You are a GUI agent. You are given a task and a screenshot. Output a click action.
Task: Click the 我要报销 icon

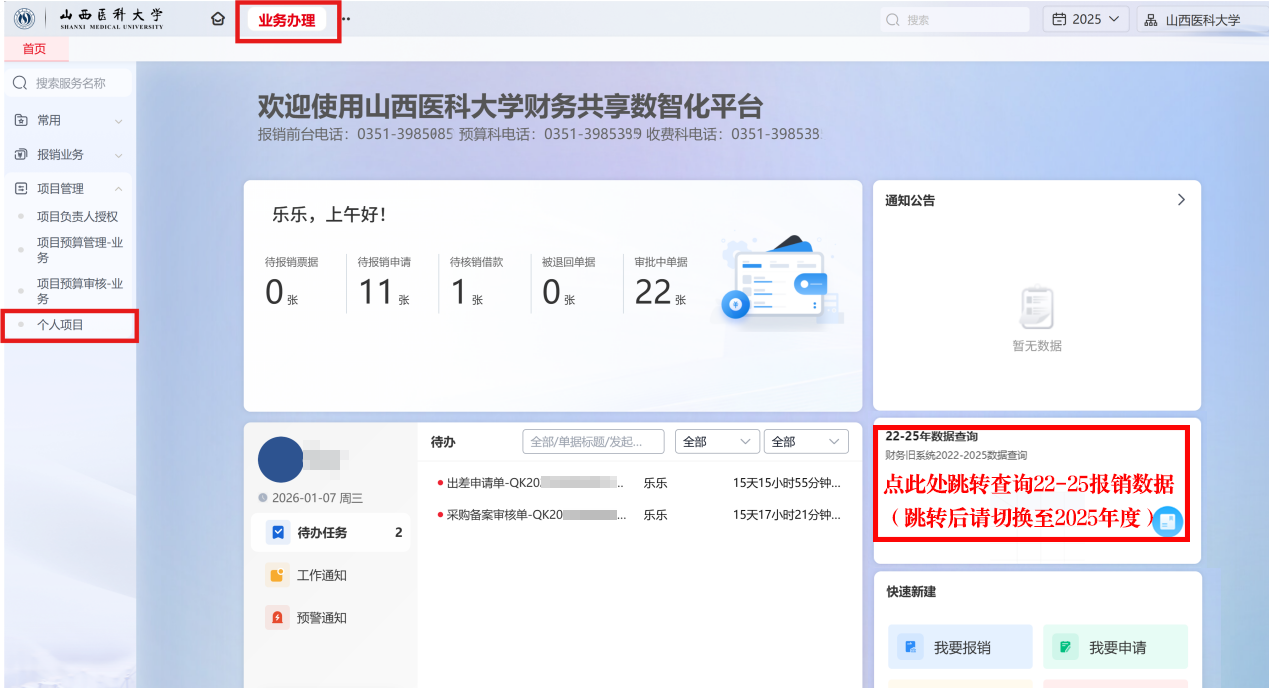pyautogui.click(x=911, y=647)
